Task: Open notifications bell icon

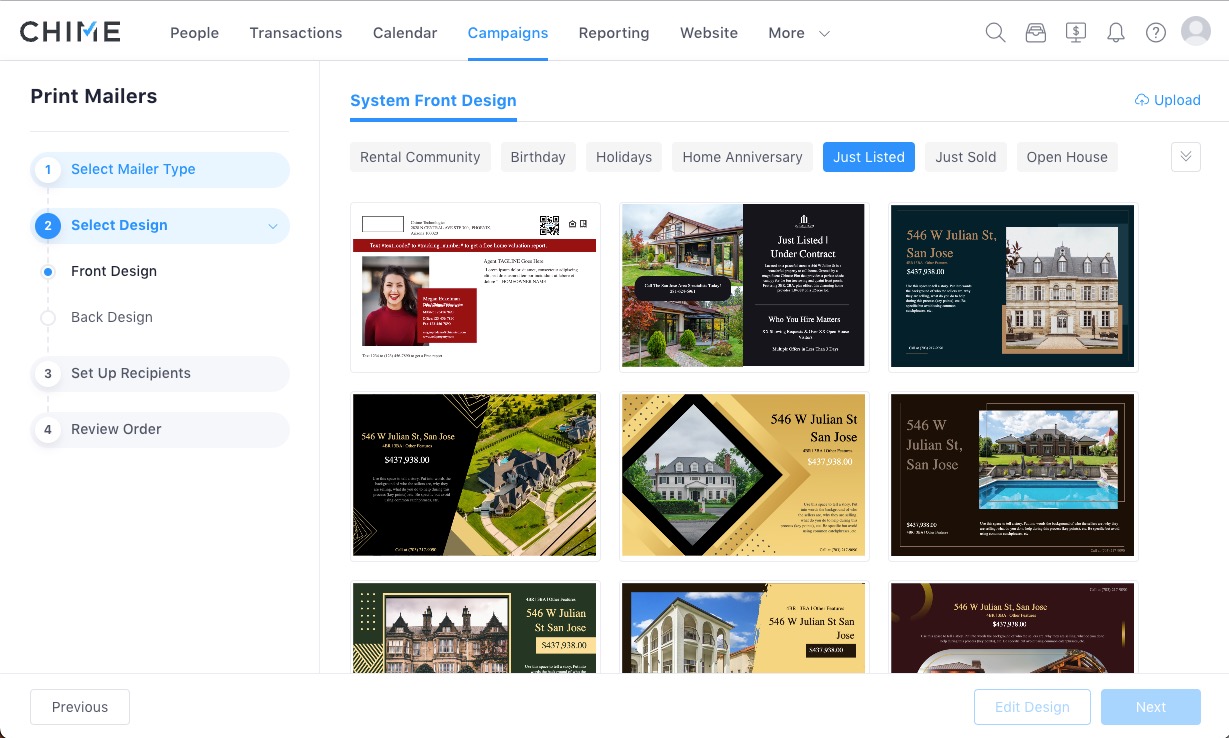Action: pos(1116,32)
